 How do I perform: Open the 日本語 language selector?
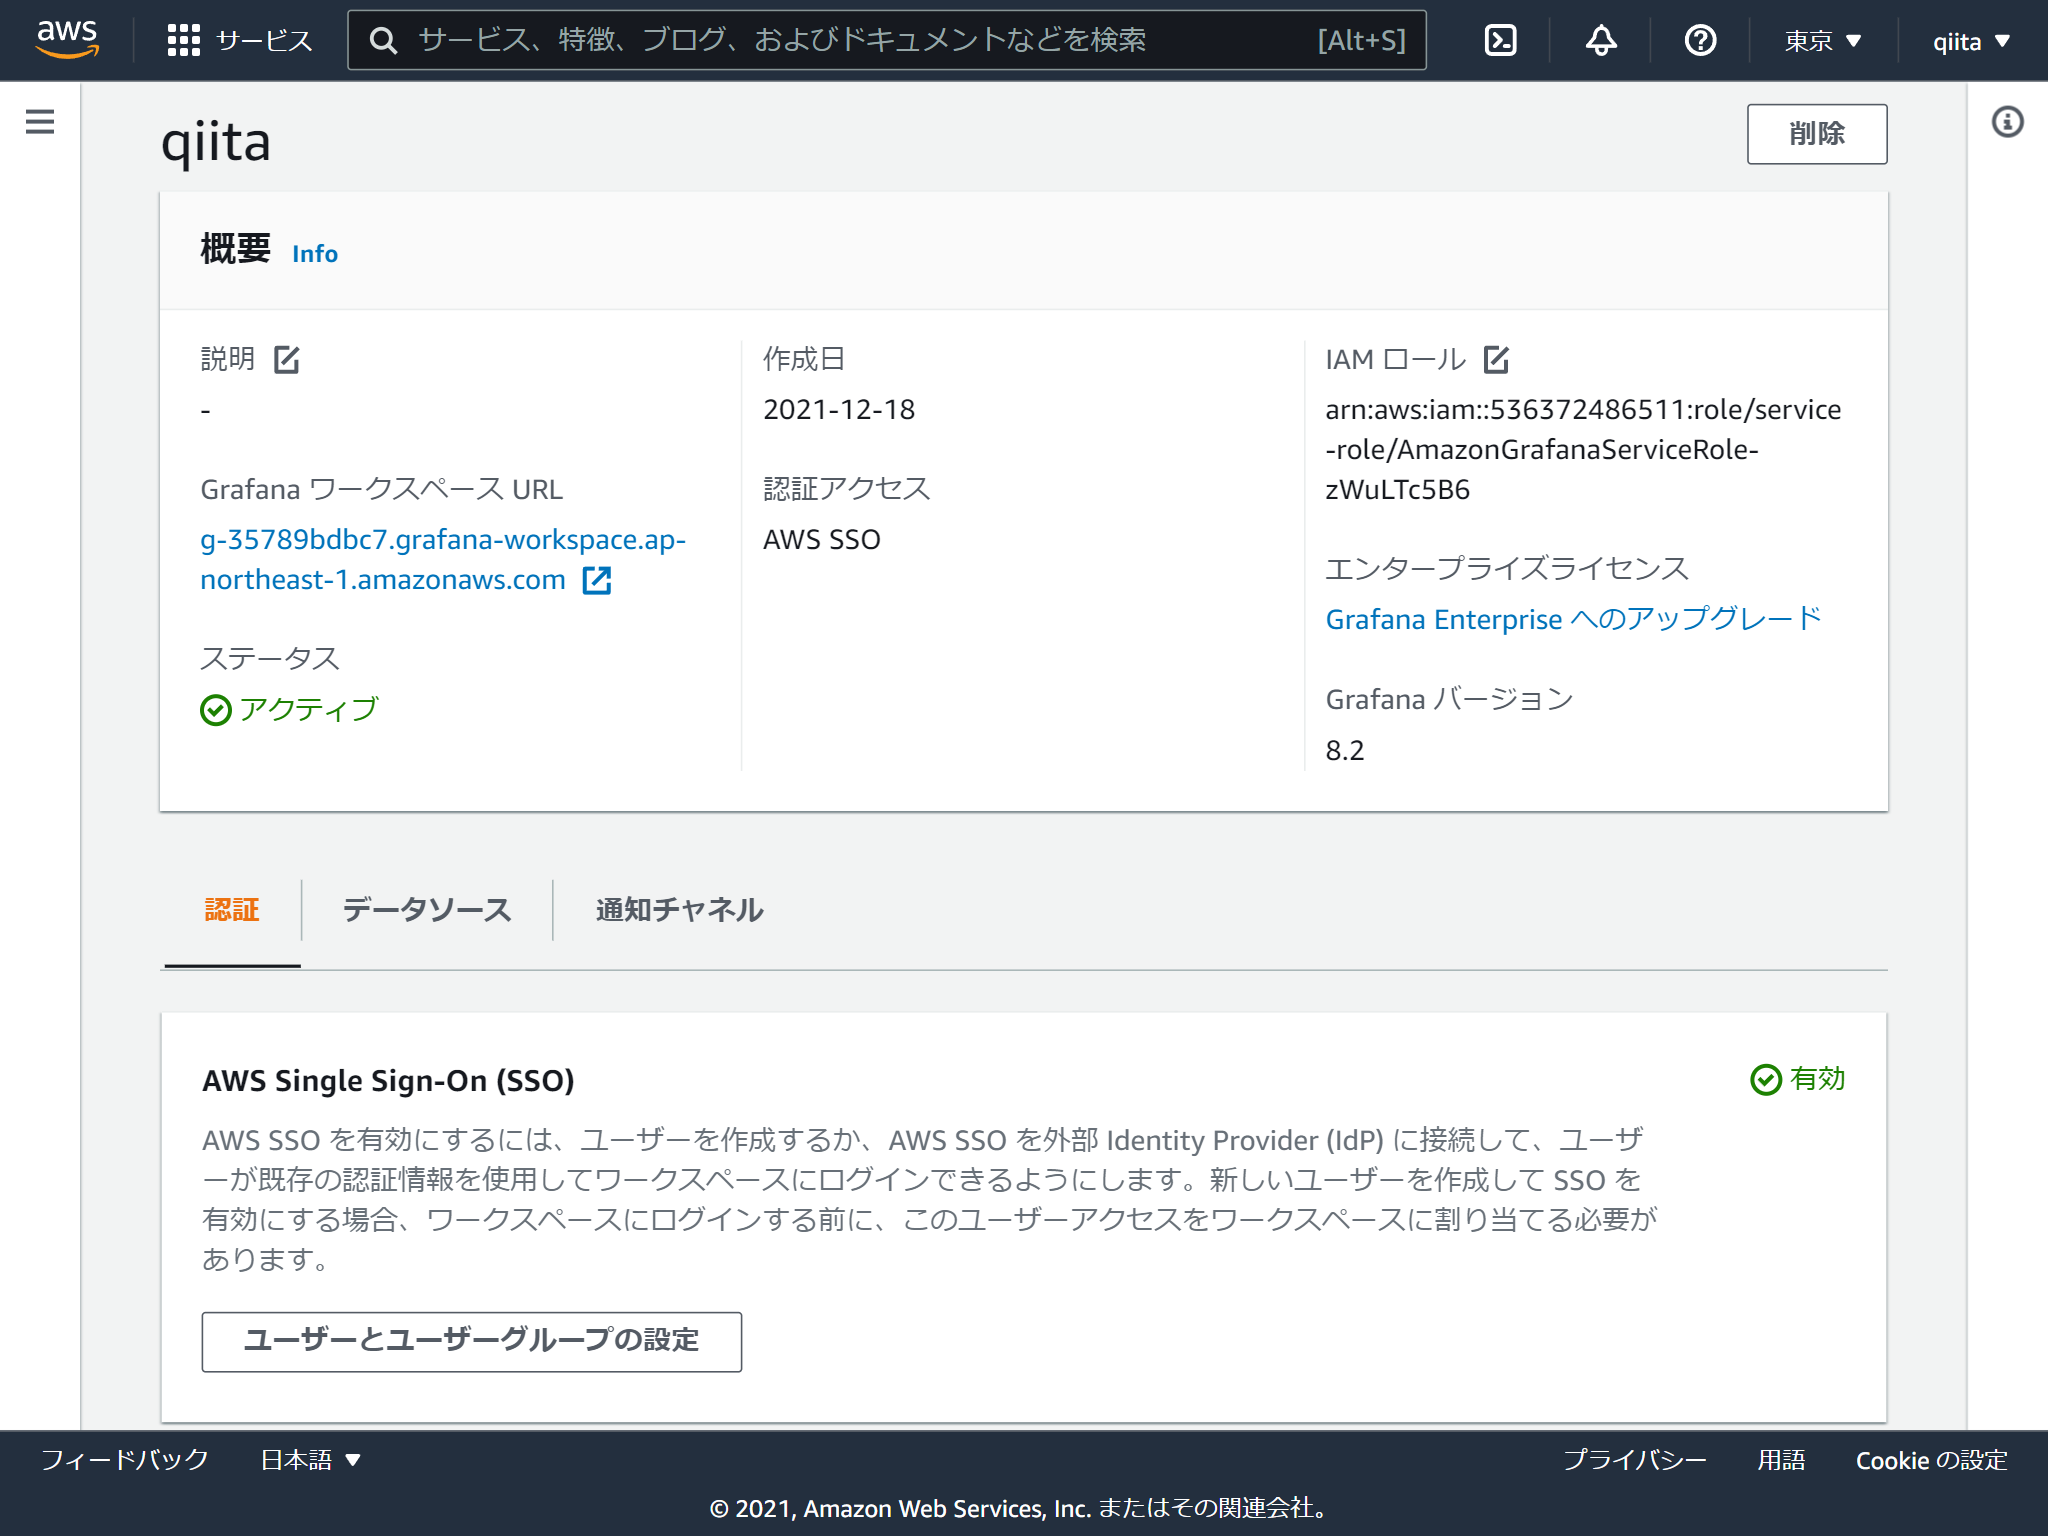click(308, 1459)
